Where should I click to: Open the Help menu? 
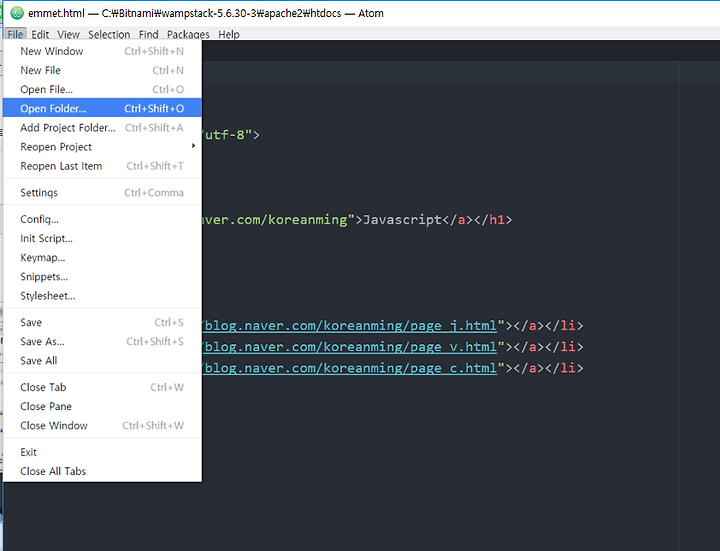click(x=229, y=34)
